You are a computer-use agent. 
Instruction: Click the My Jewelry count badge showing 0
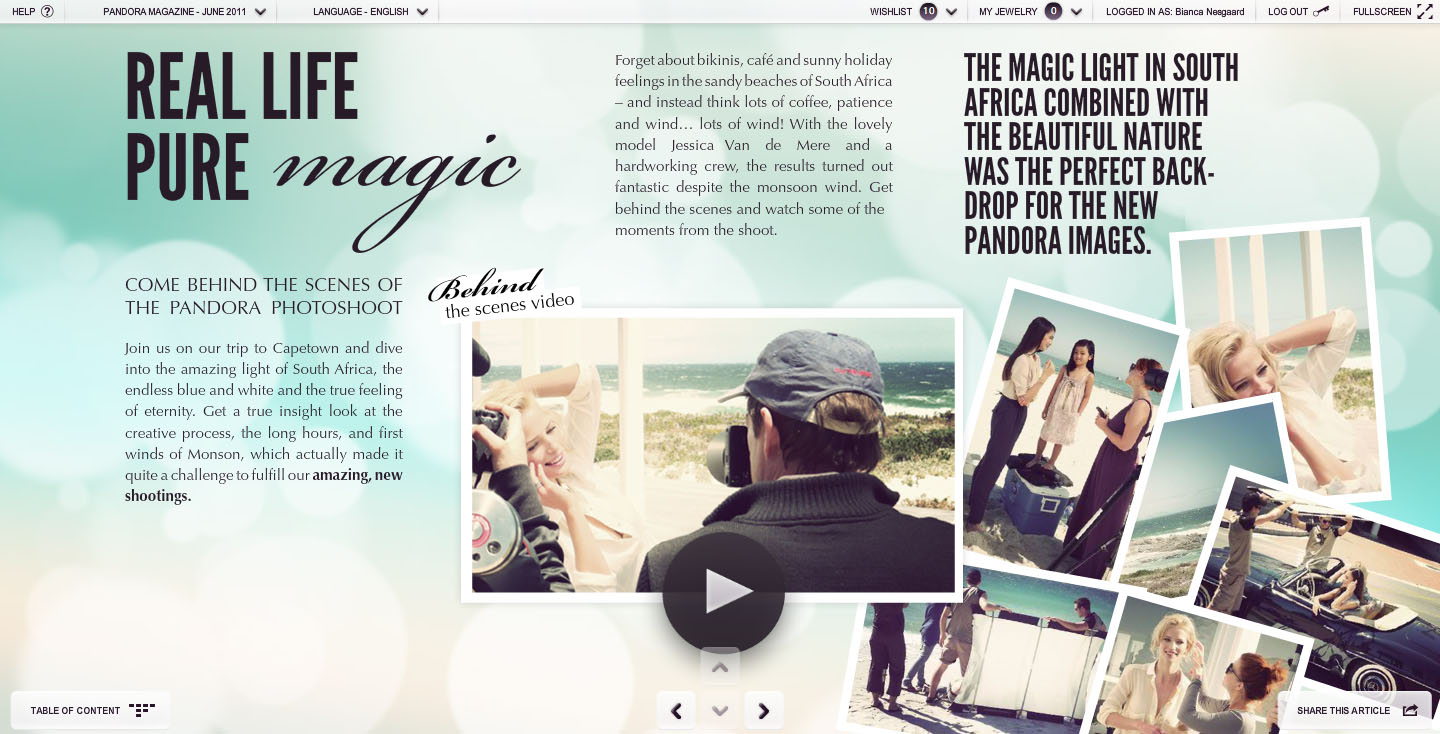coord(1053,12)
